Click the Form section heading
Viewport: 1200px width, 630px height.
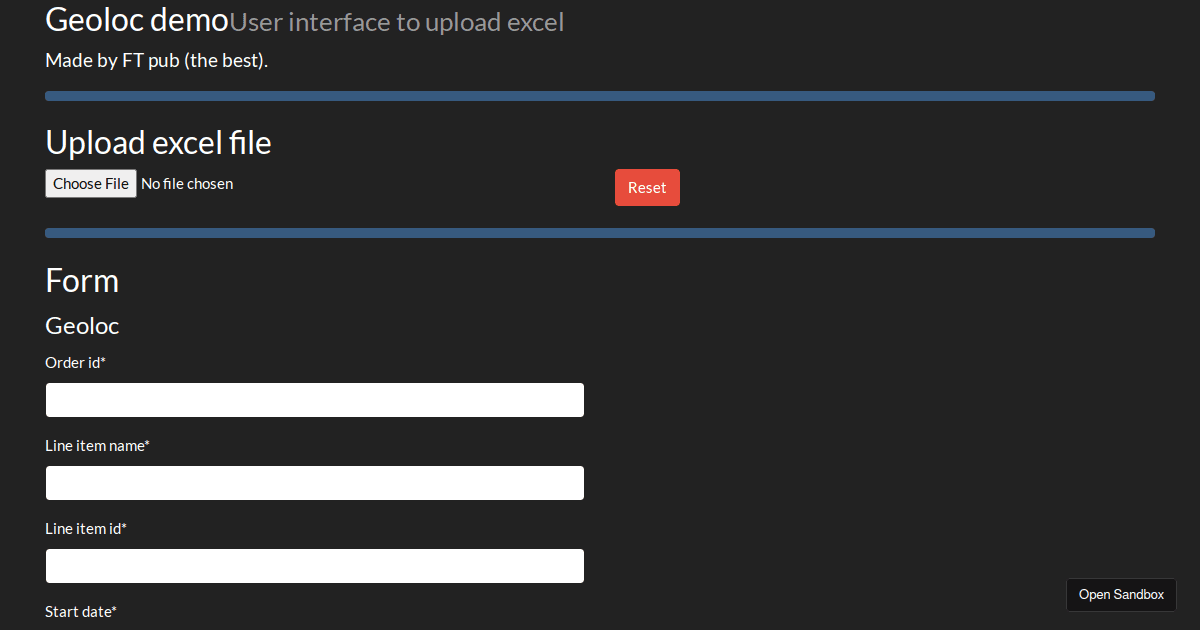(82, 281)
